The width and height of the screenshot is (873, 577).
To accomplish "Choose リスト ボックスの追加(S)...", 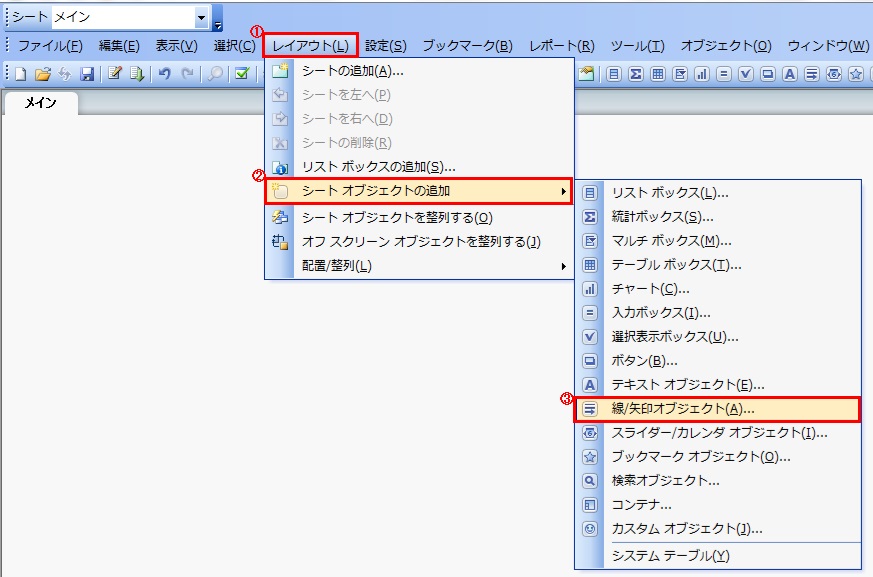I will (419, 167).
